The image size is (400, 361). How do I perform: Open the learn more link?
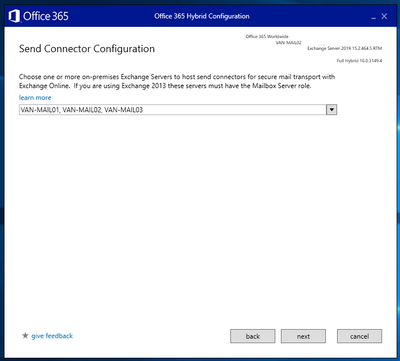[35, 98]
